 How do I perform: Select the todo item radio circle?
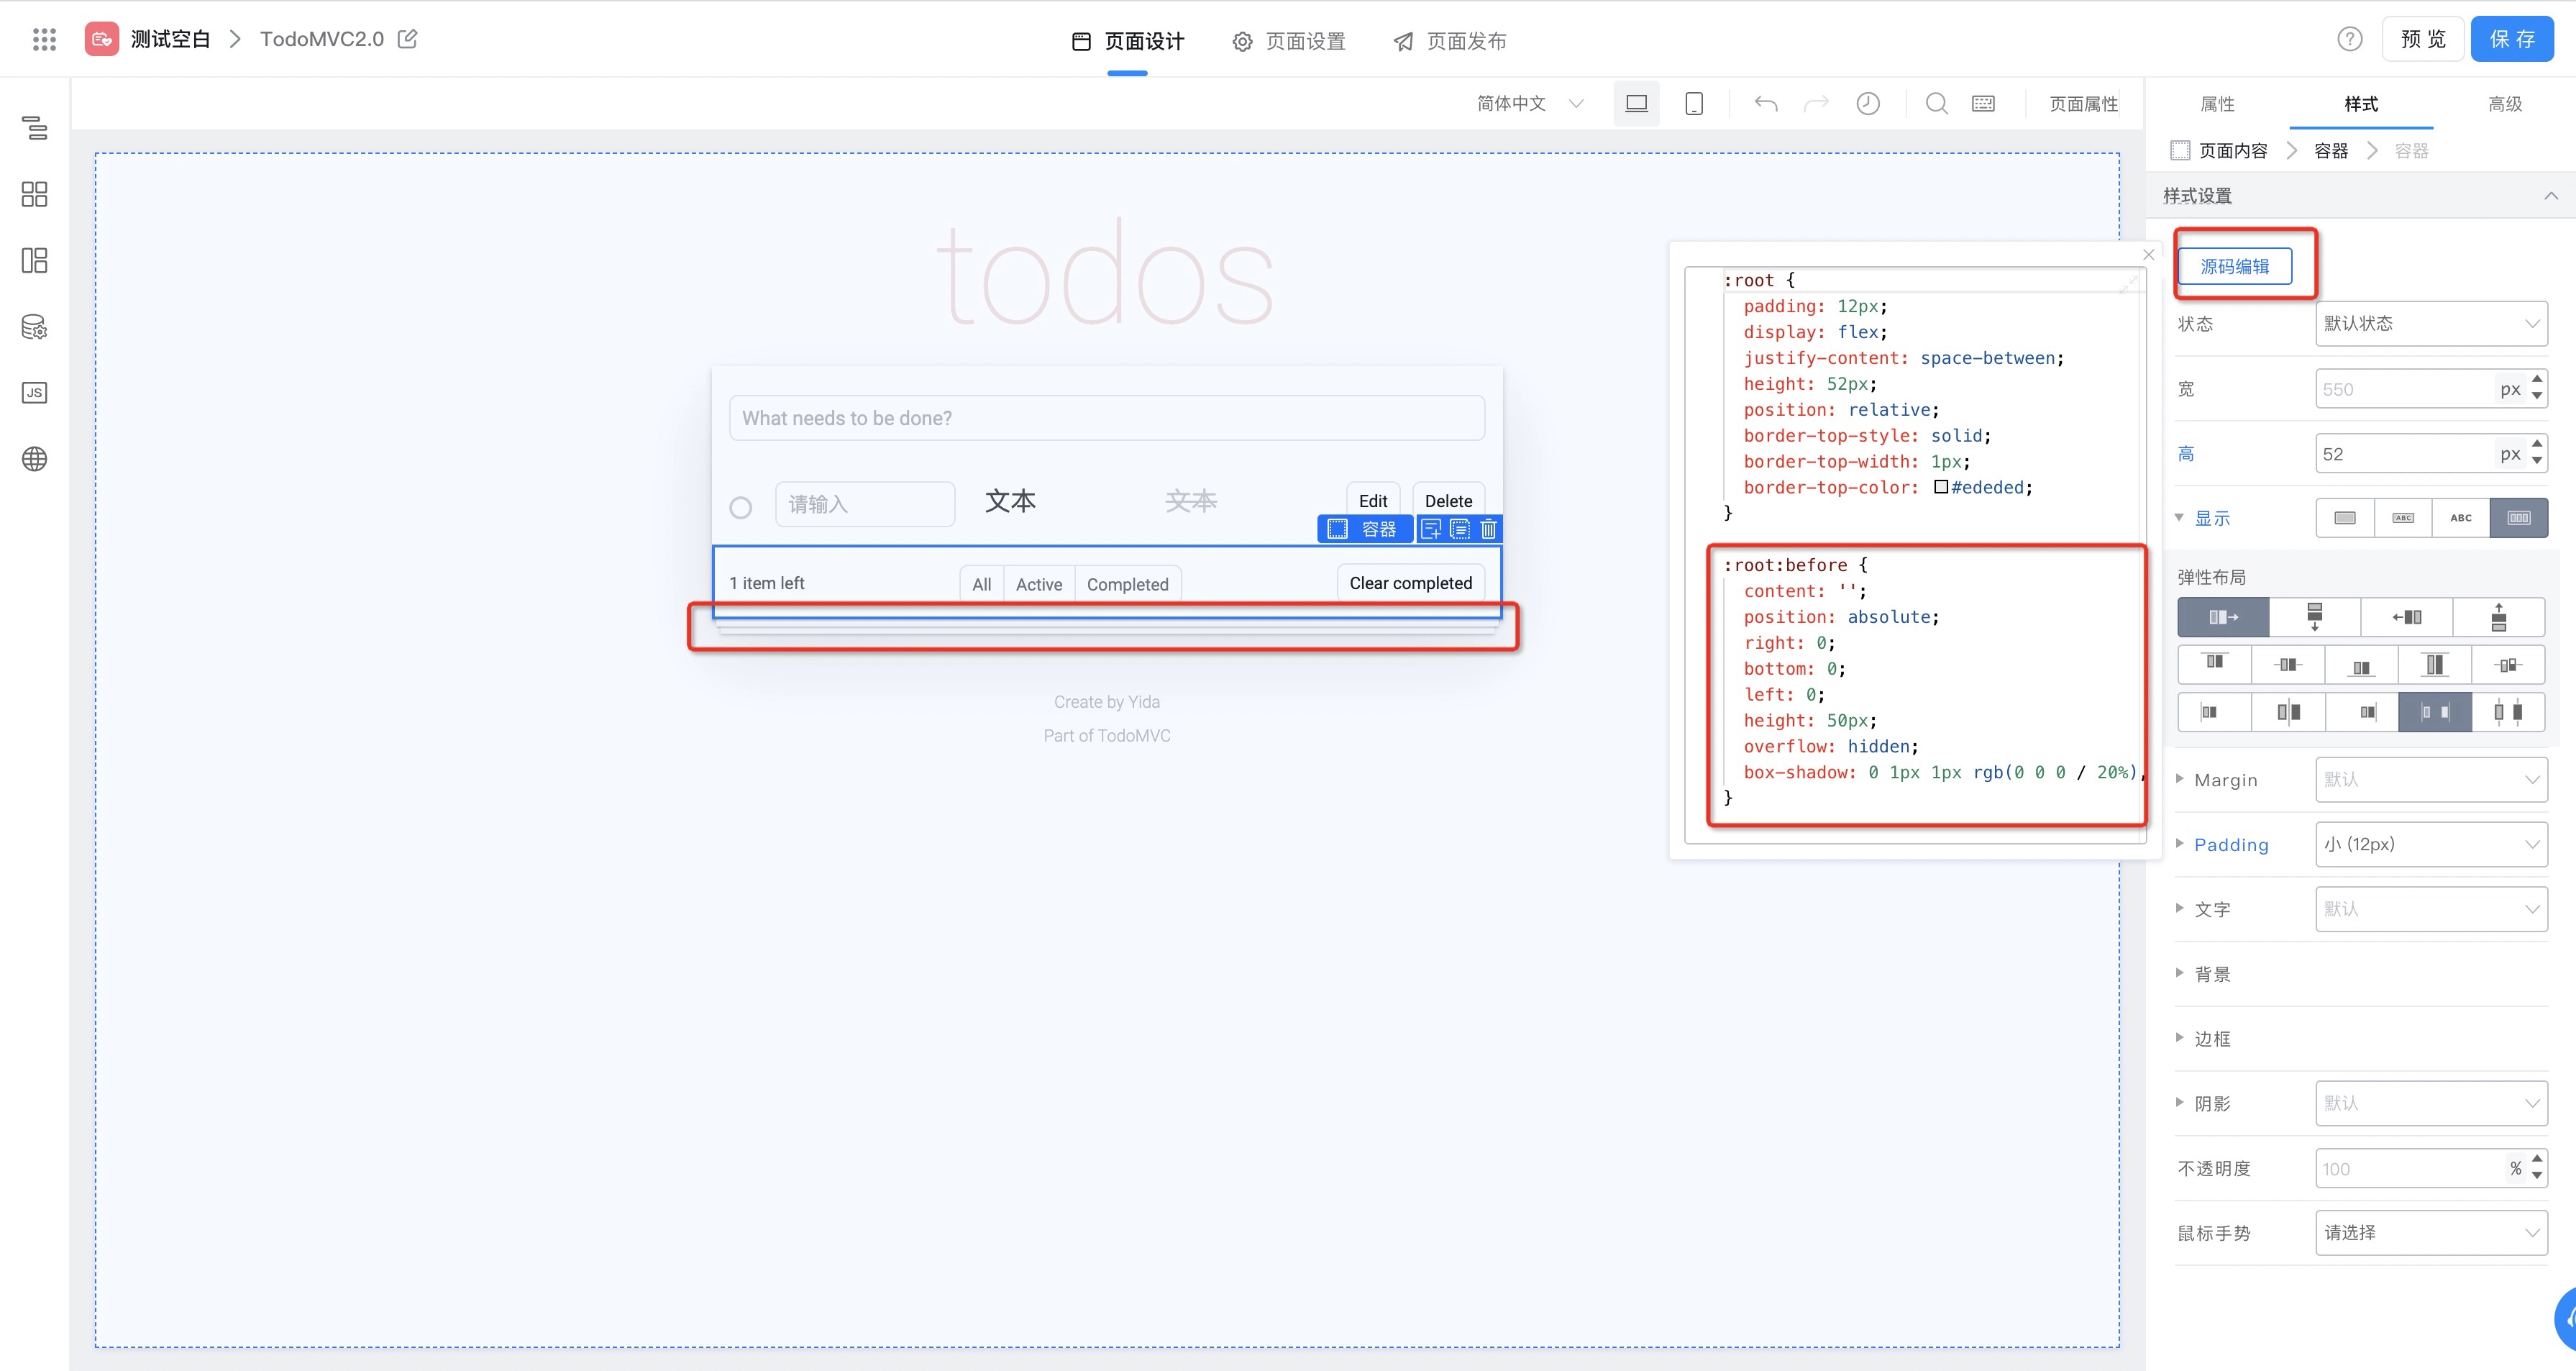[740, 508]
